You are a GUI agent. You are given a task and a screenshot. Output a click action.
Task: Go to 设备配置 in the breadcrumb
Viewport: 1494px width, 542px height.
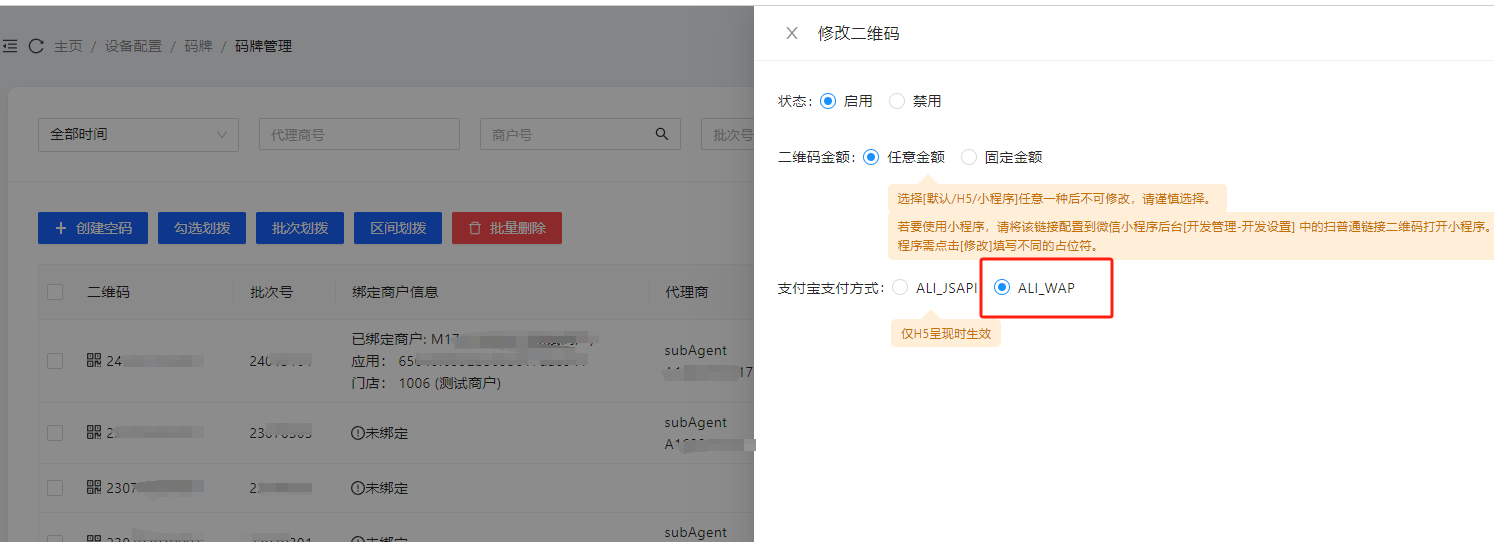(x=133, y=46)
